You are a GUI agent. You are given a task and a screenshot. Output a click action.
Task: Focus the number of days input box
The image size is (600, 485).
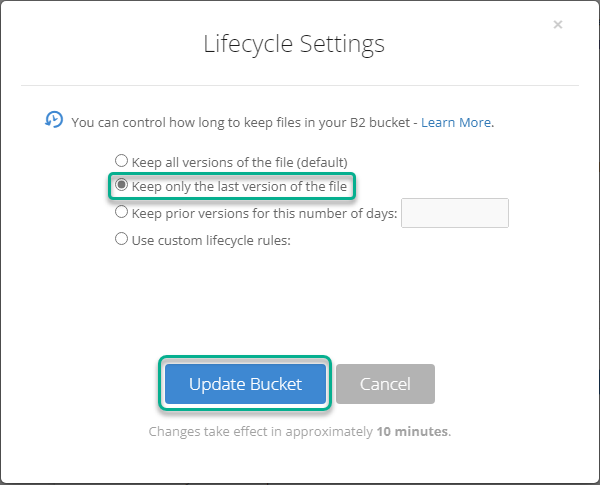(455, 213)
